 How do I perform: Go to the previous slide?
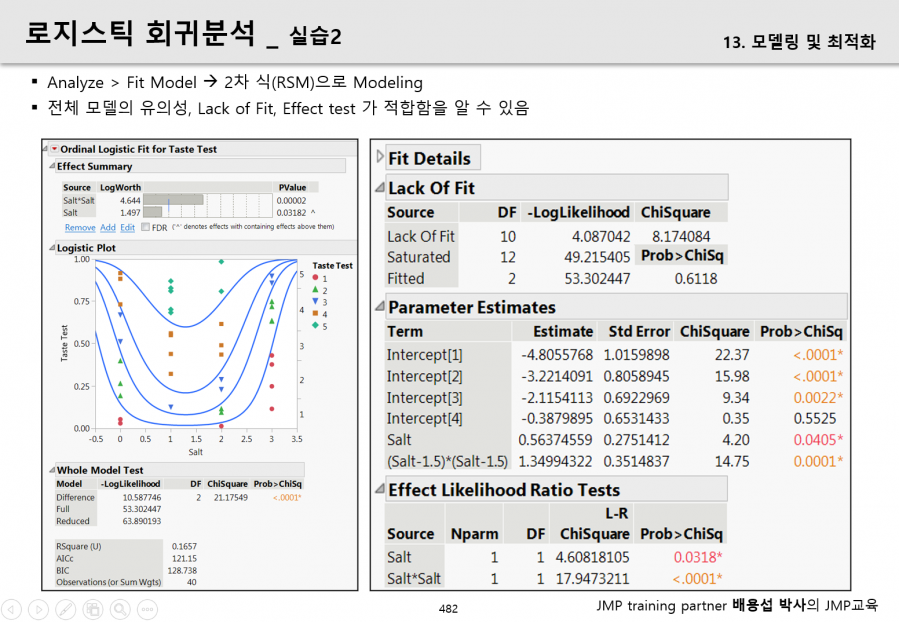[11, 609]
